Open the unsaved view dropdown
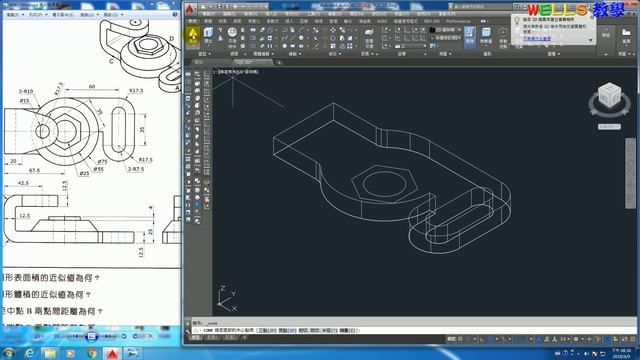 click(x=445, y=38)
